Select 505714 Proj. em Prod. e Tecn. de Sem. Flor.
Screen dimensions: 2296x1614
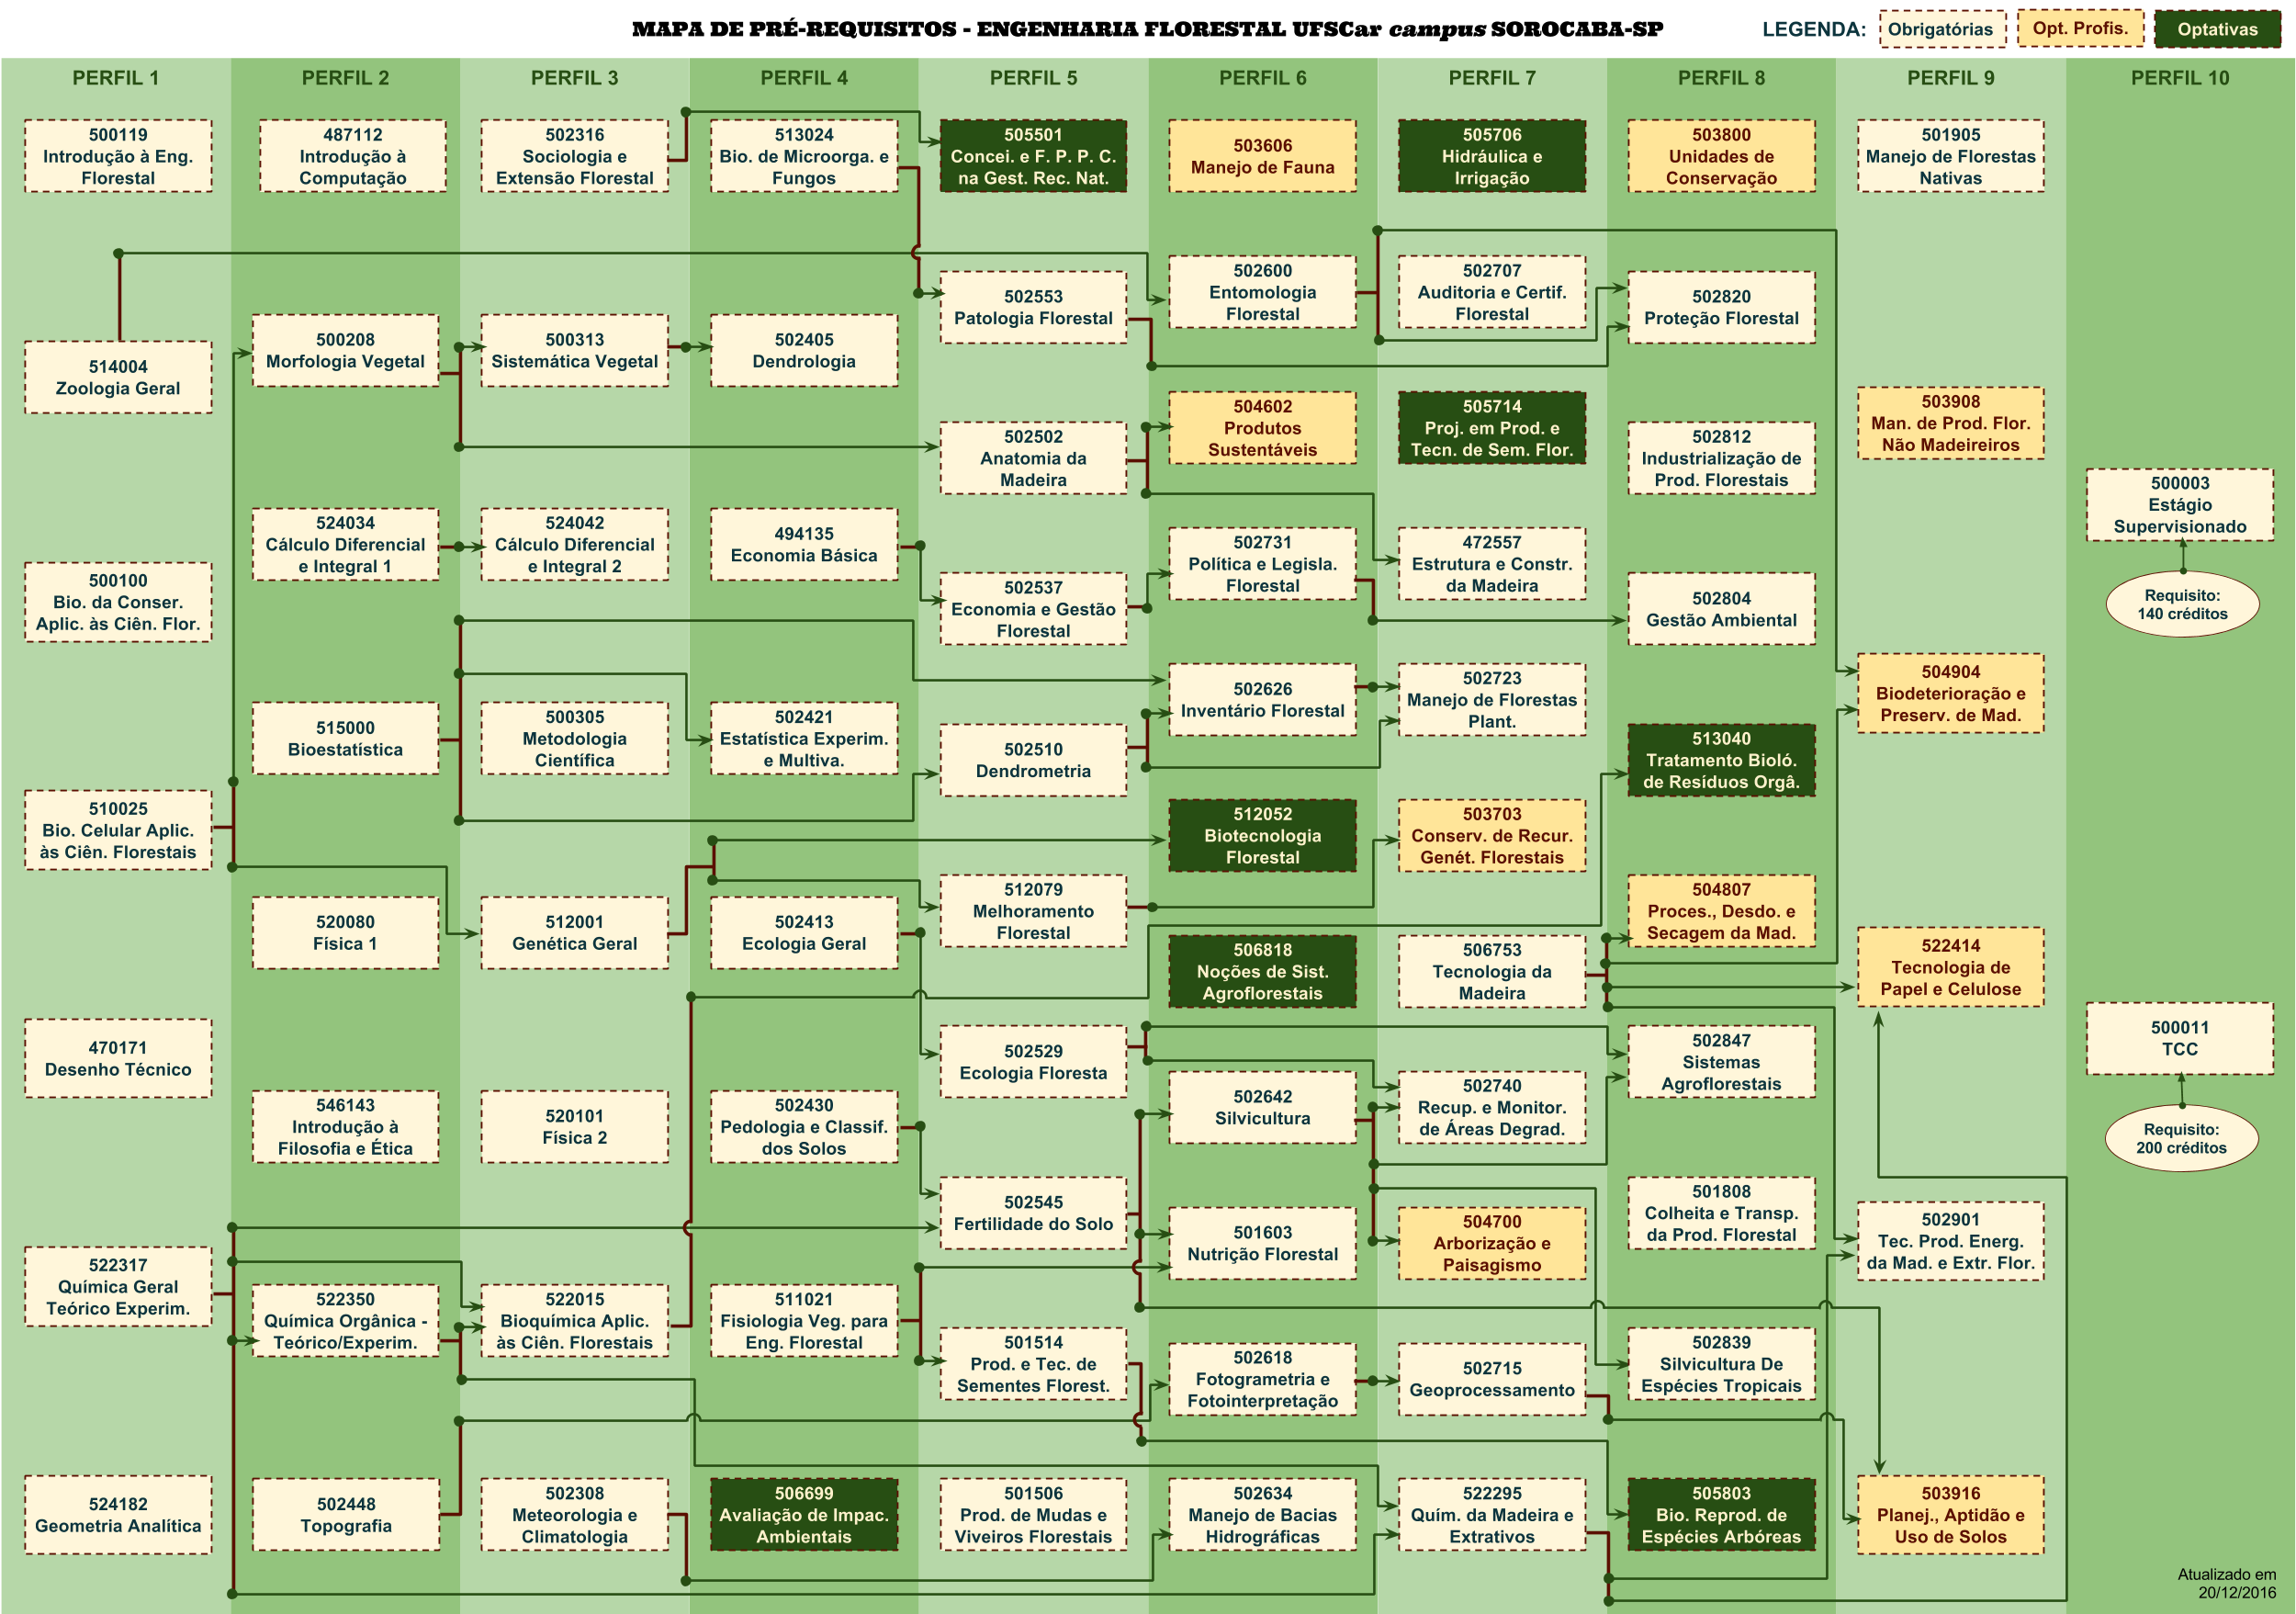pyautogui.click(x=1492, y=428)
